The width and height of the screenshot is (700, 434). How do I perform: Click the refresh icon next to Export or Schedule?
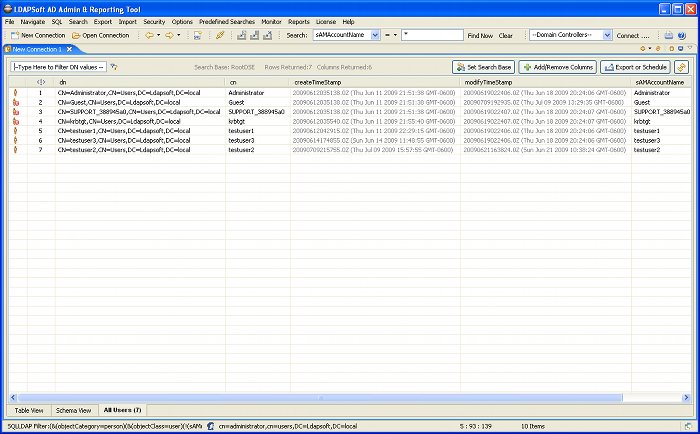682,67
